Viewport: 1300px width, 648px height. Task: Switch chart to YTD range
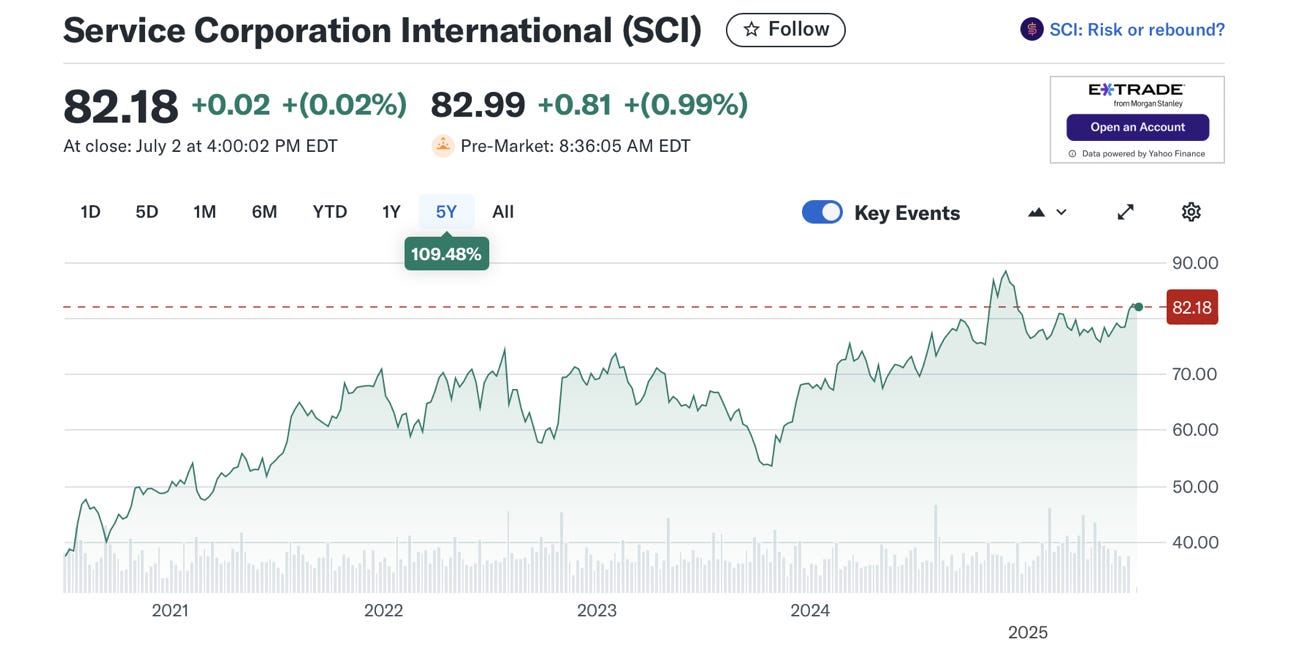point(329,212)
